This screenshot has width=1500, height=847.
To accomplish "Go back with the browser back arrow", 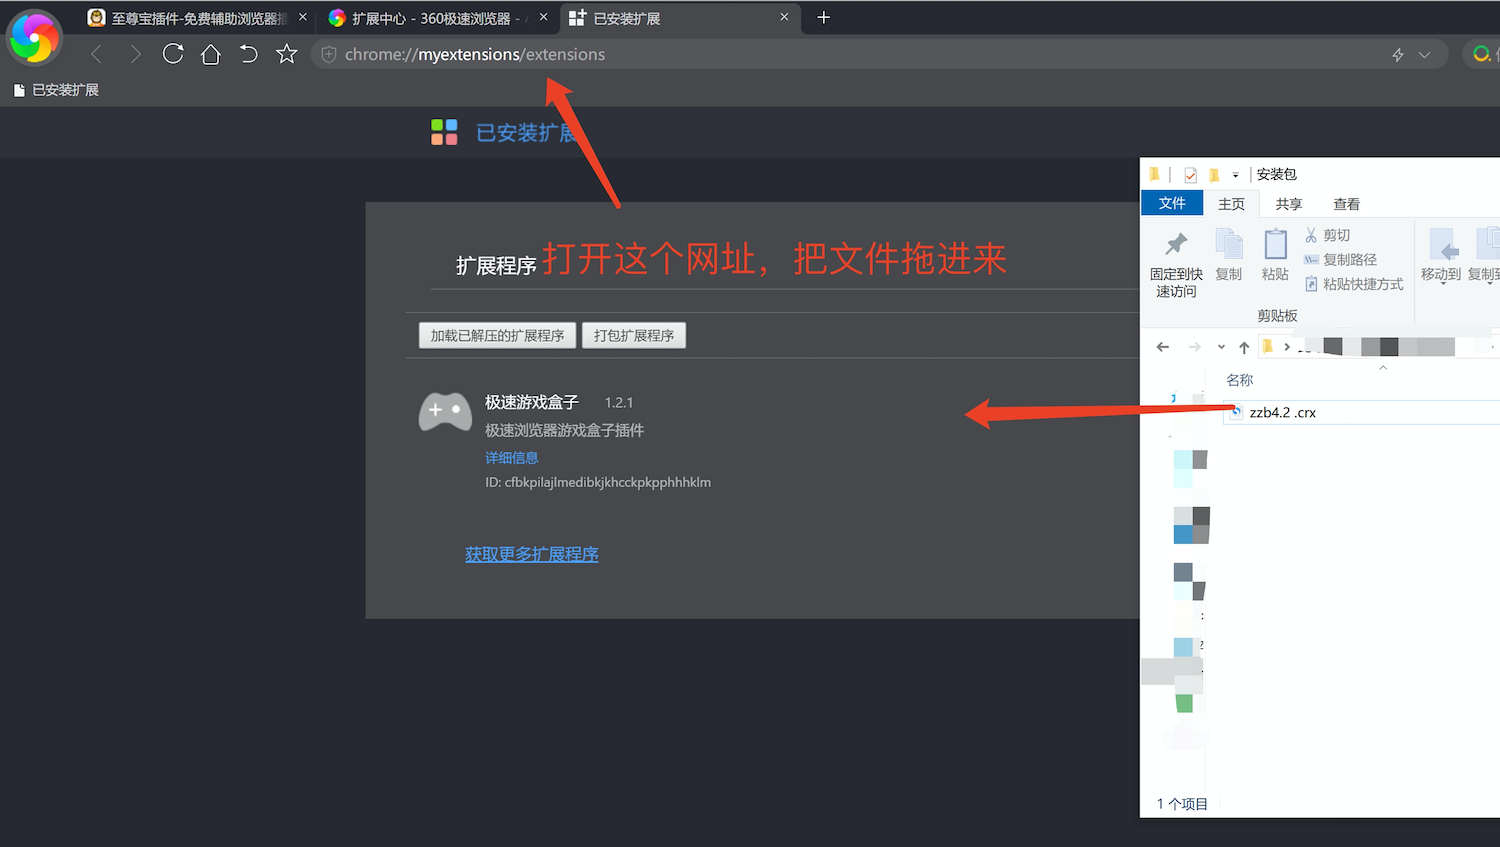I will [x=97, y=54].
